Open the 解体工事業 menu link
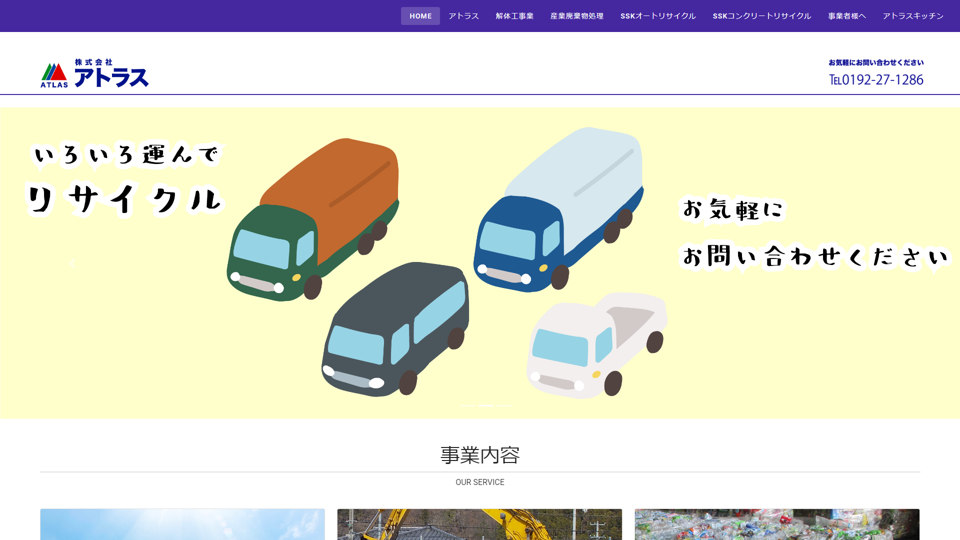The width and height of the screenshot is (960, 540). tap(514, 16)
